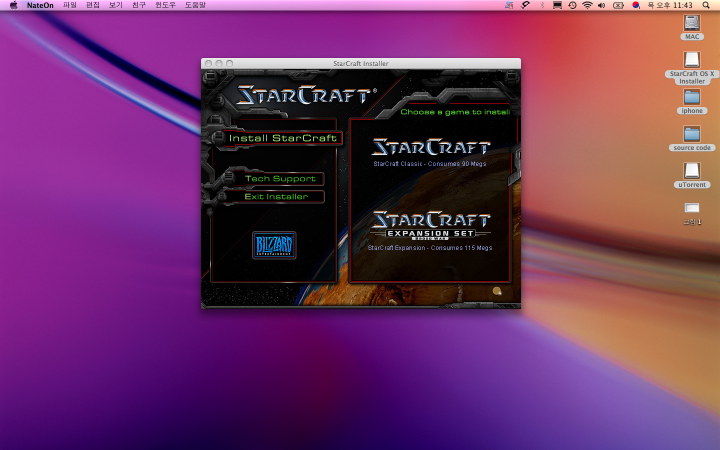Click the leftmost NateOn menu bar status icon
Image resolution: width=720 pixels, height=450 pixels.
point(509,5)
